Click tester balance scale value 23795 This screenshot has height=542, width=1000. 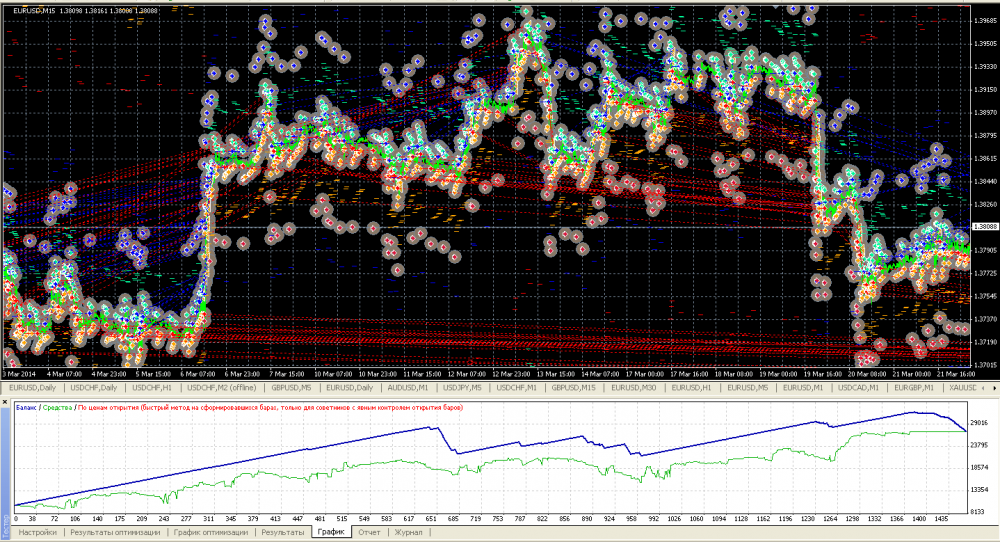click(x=979, y=445)
